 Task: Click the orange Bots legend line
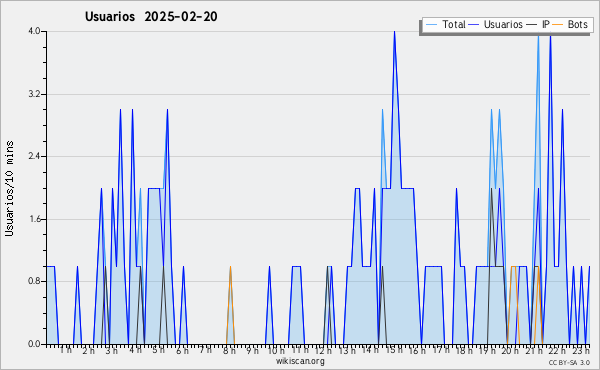tap(558, 25)
